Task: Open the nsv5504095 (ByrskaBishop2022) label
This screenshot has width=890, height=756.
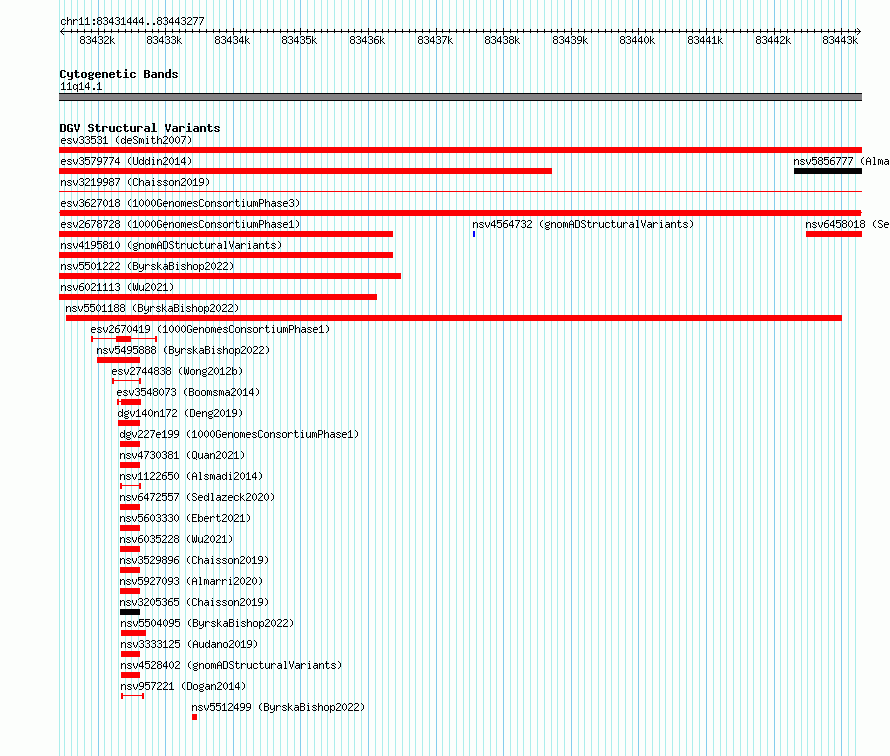Action: (207, 623)
